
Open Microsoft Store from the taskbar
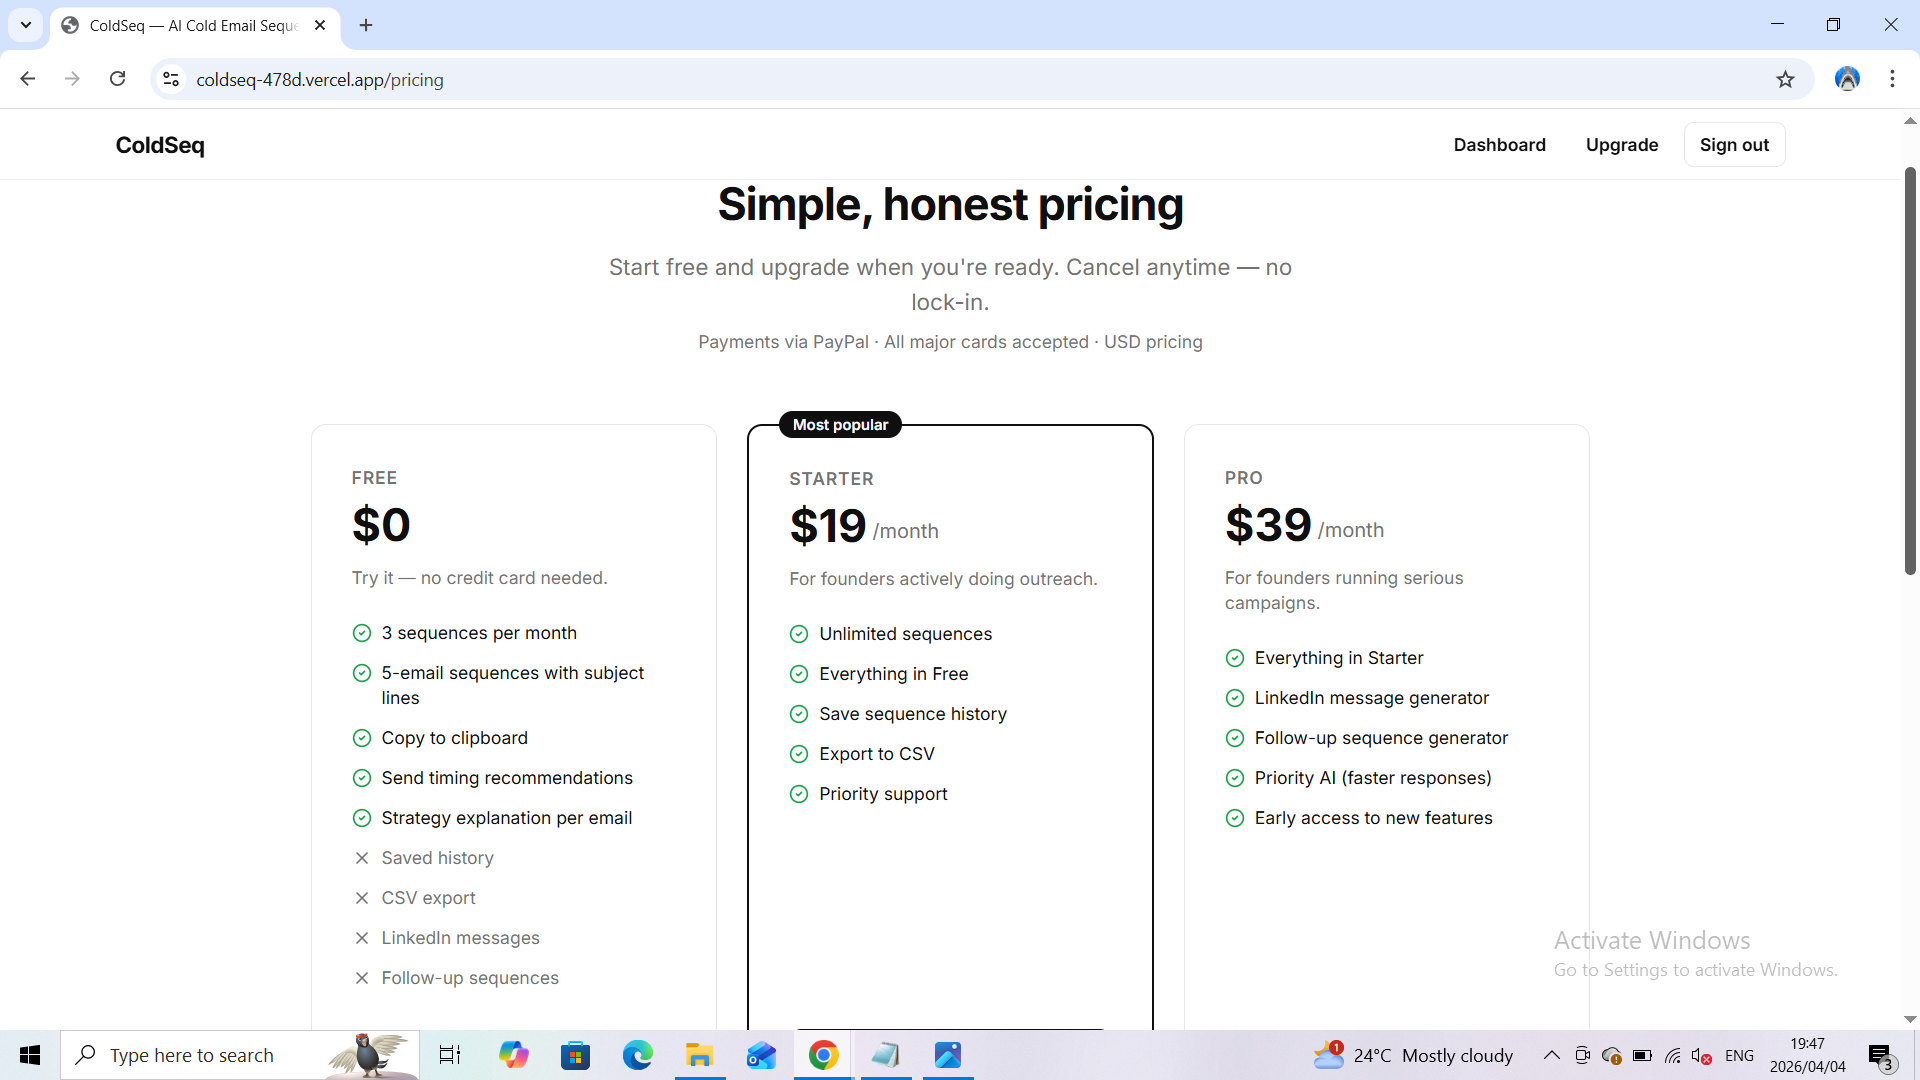point(575,1055)
